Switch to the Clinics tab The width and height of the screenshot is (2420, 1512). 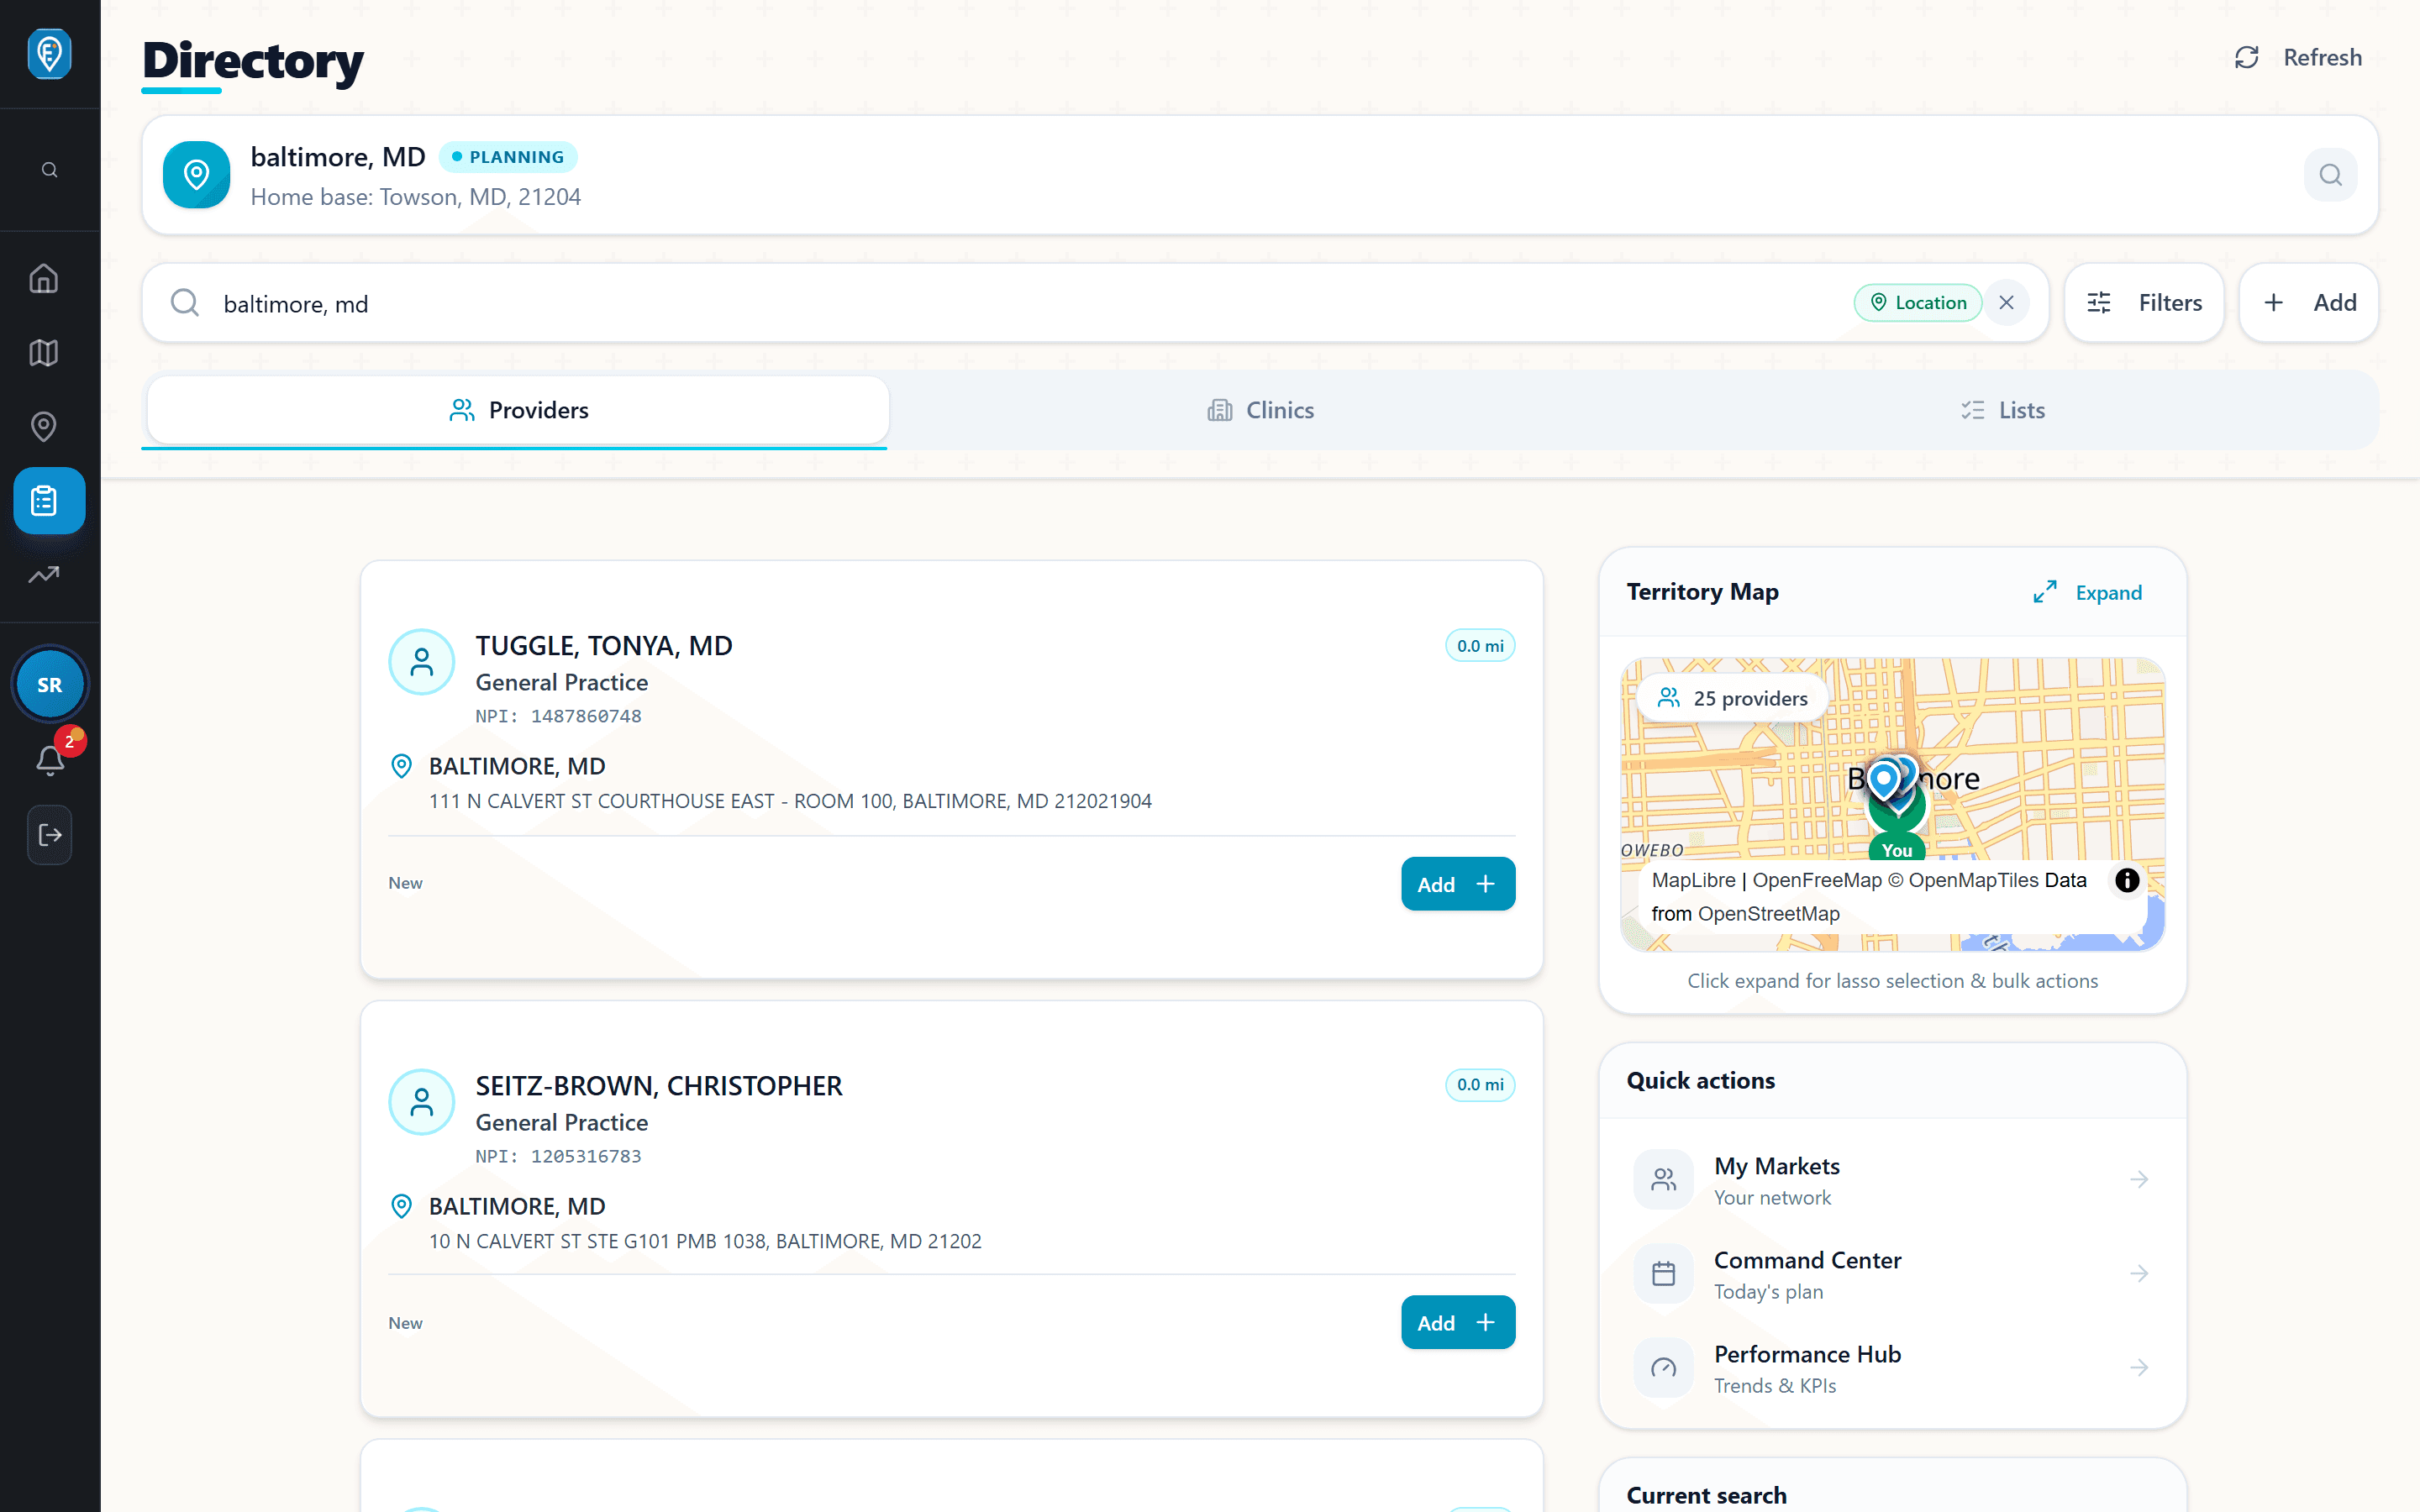click(x=1260, y=410)
